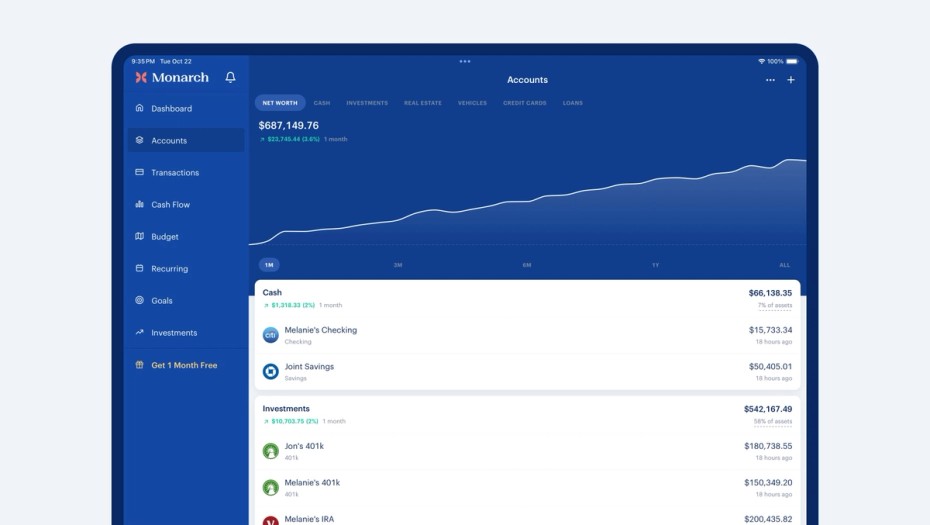Click Melanie's IRA red account icon
Screen dimensions: 930x525
click(270, 520)
